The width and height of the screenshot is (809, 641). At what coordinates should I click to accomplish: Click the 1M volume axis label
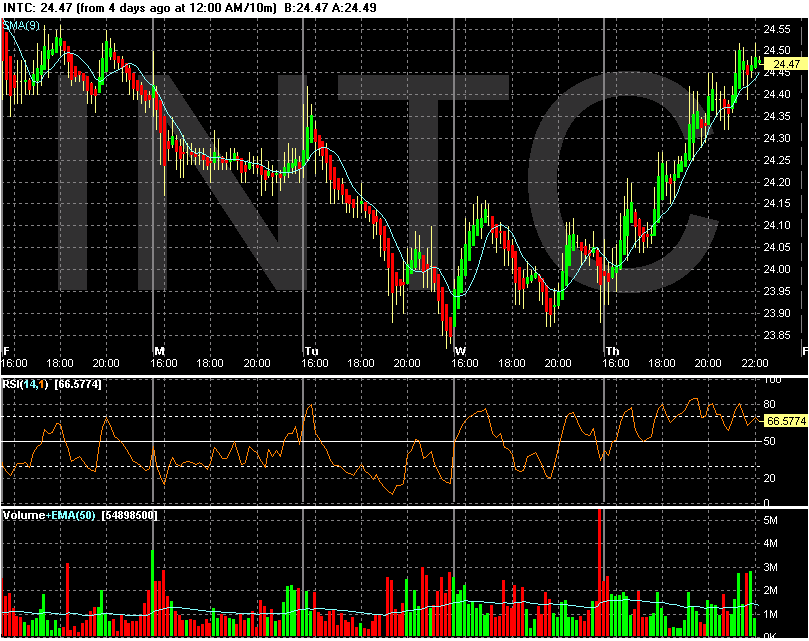tap(770, 614)
